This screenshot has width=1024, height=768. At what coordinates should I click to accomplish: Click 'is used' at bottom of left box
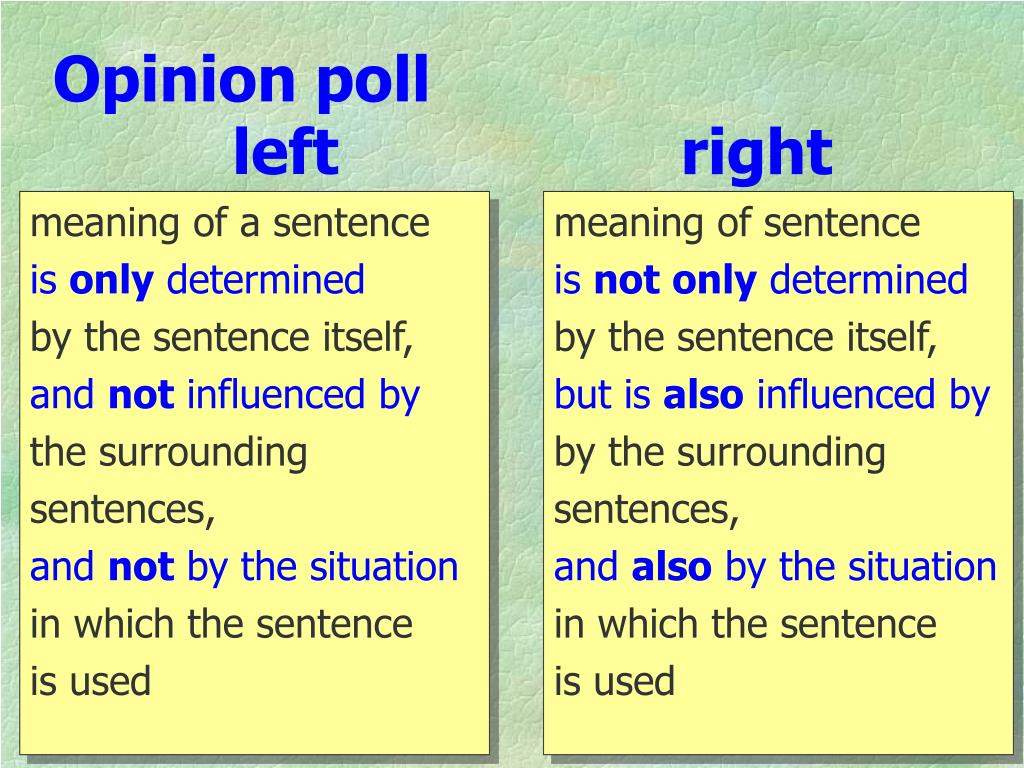coord(91,681)
